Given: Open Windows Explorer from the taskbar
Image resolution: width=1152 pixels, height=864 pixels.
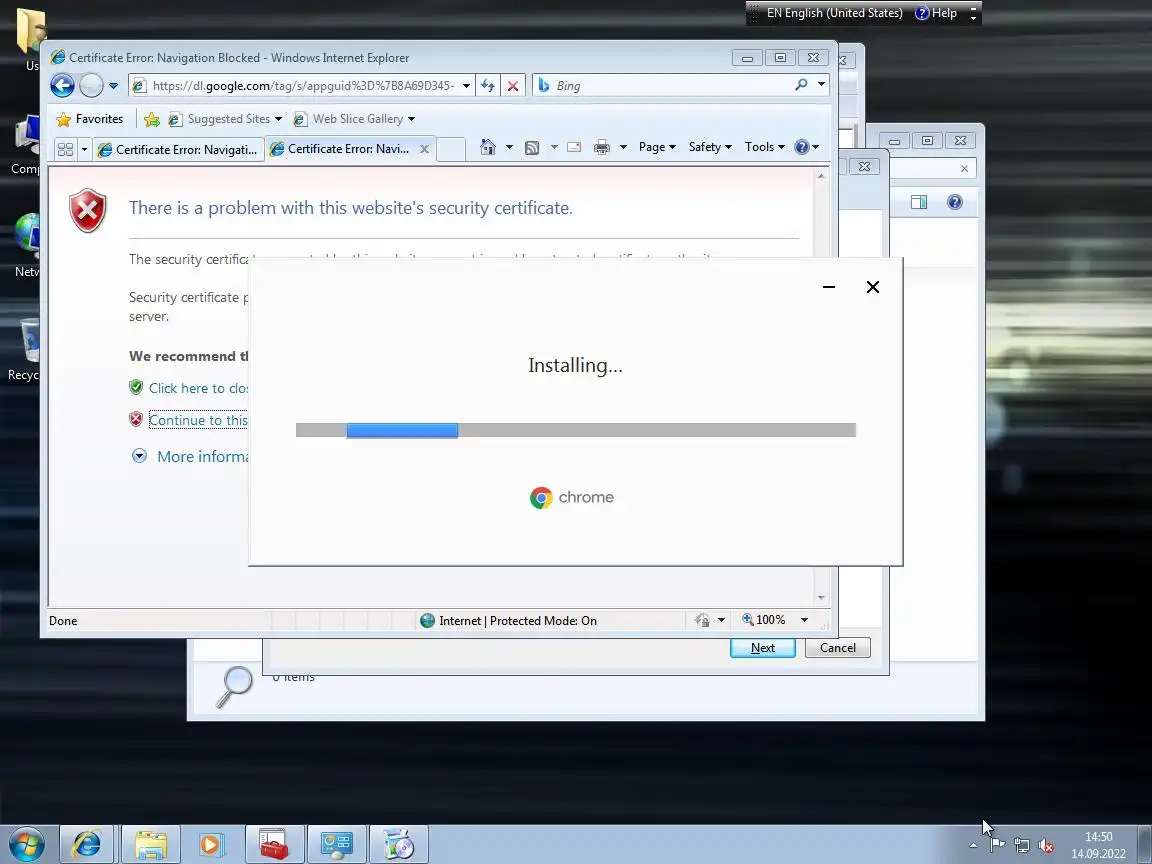Looking at the screenshot, I should pyautogui.click(x=151, y=845).
